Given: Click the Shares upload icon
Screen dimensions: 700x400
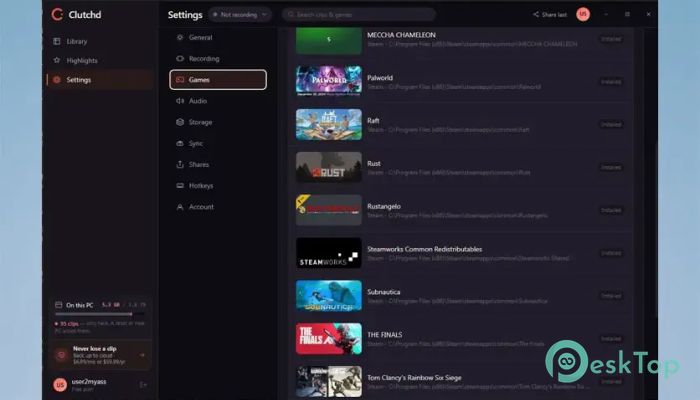Looking at the screenshot, I should click(180, 164).
